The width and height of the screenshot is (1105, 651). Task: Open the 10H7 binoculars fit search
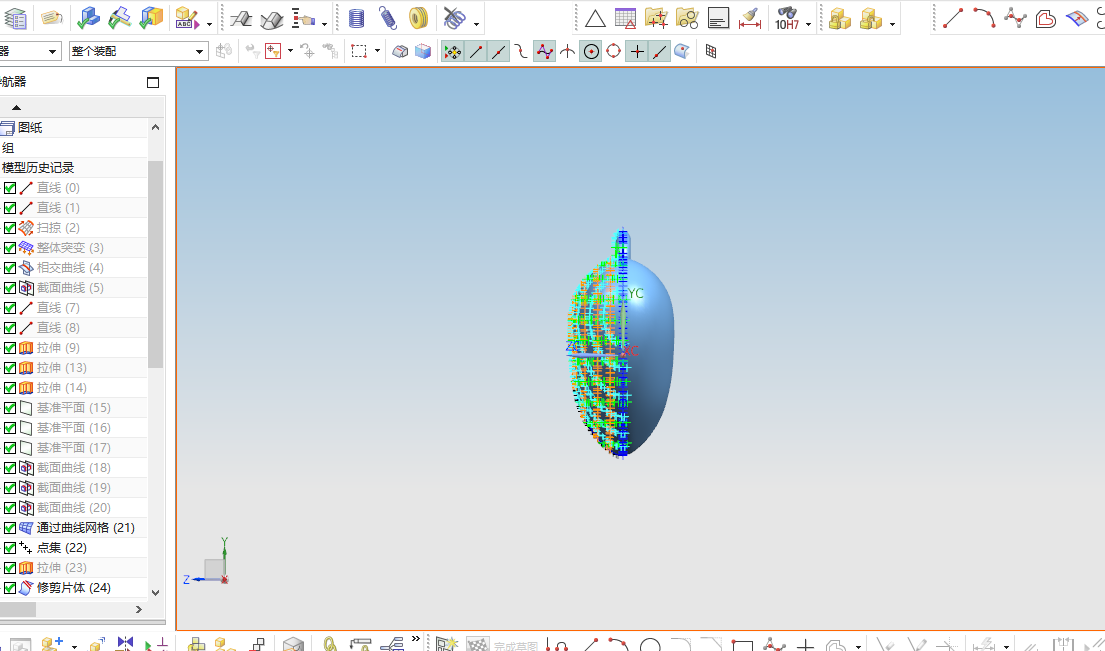click(786, 18)
